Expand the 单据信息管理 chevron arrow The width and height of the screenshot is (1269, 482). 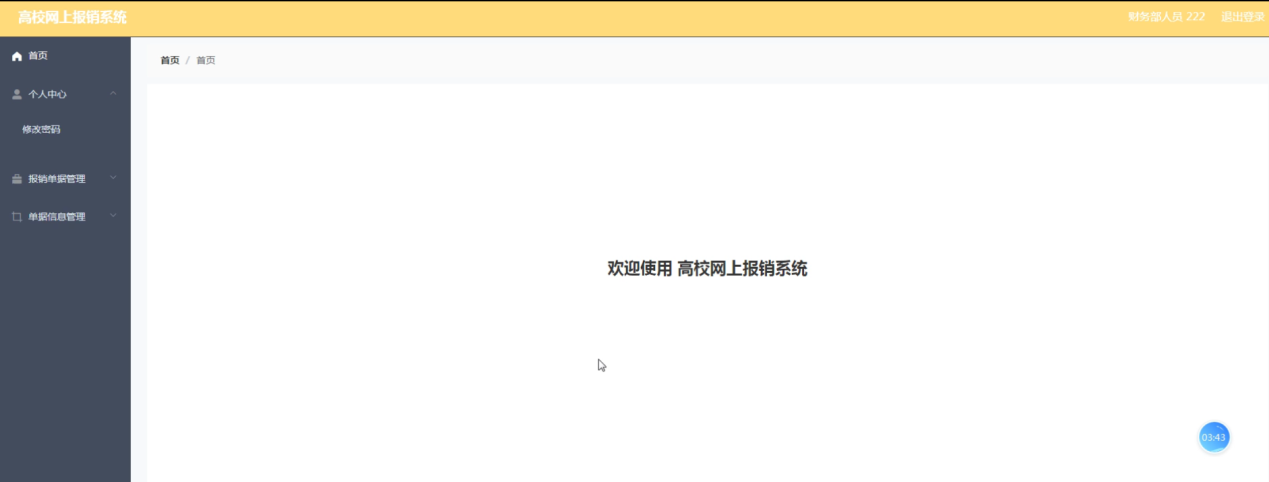click(x=113, y=216)
